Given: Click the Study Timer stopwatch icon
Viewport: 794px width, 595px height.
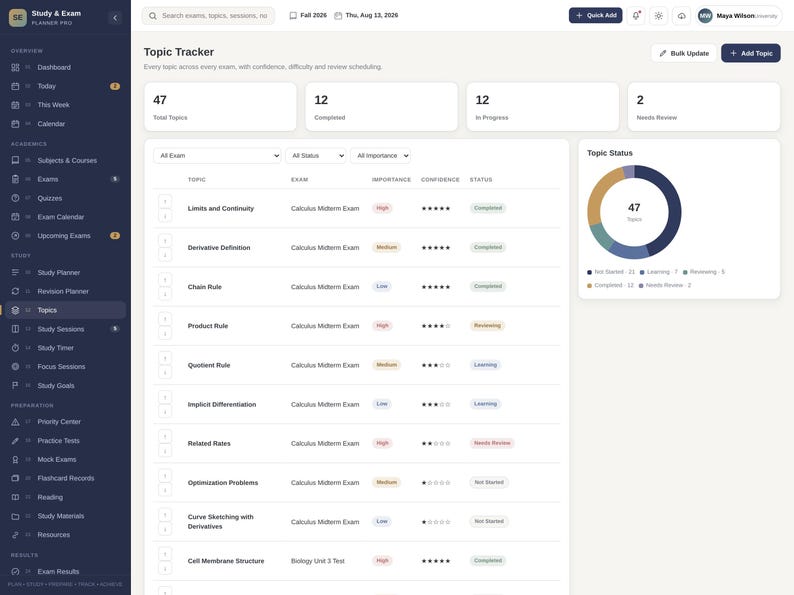Looking at the screenshot, I should click(x=15, y=348).
